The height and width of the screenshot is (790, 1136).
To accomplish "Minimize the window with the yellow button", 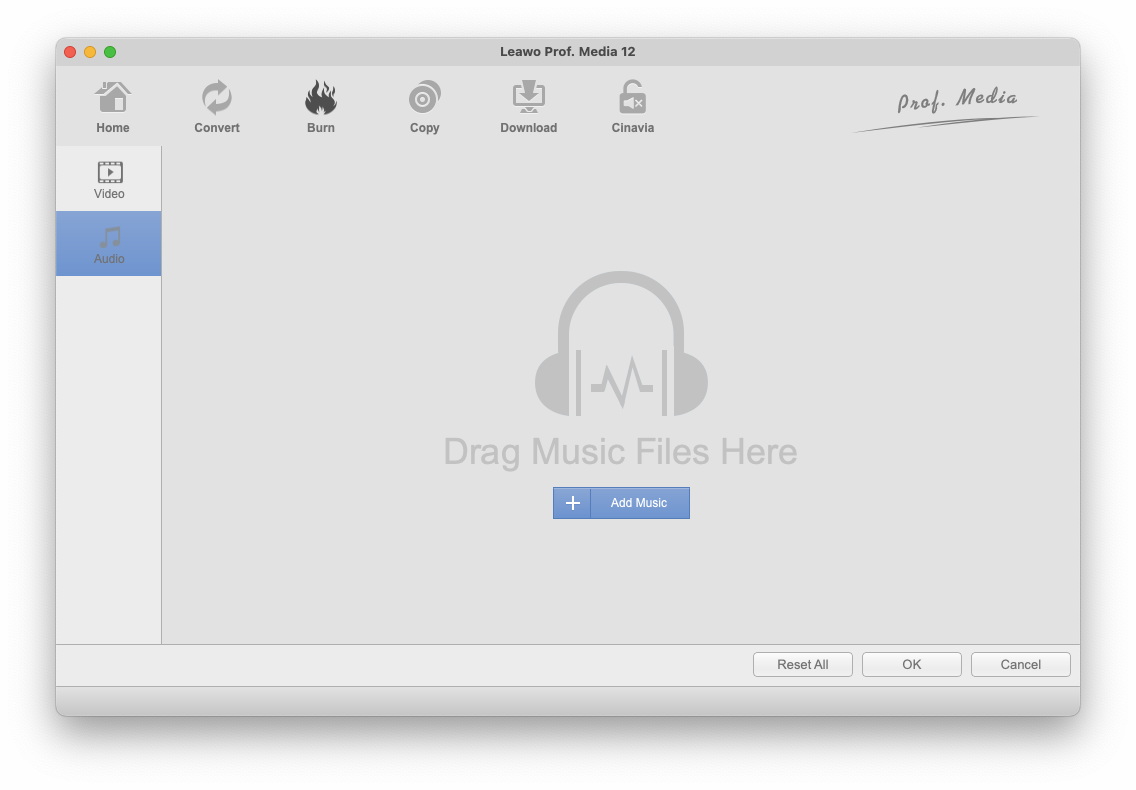I will click(90, 52).
